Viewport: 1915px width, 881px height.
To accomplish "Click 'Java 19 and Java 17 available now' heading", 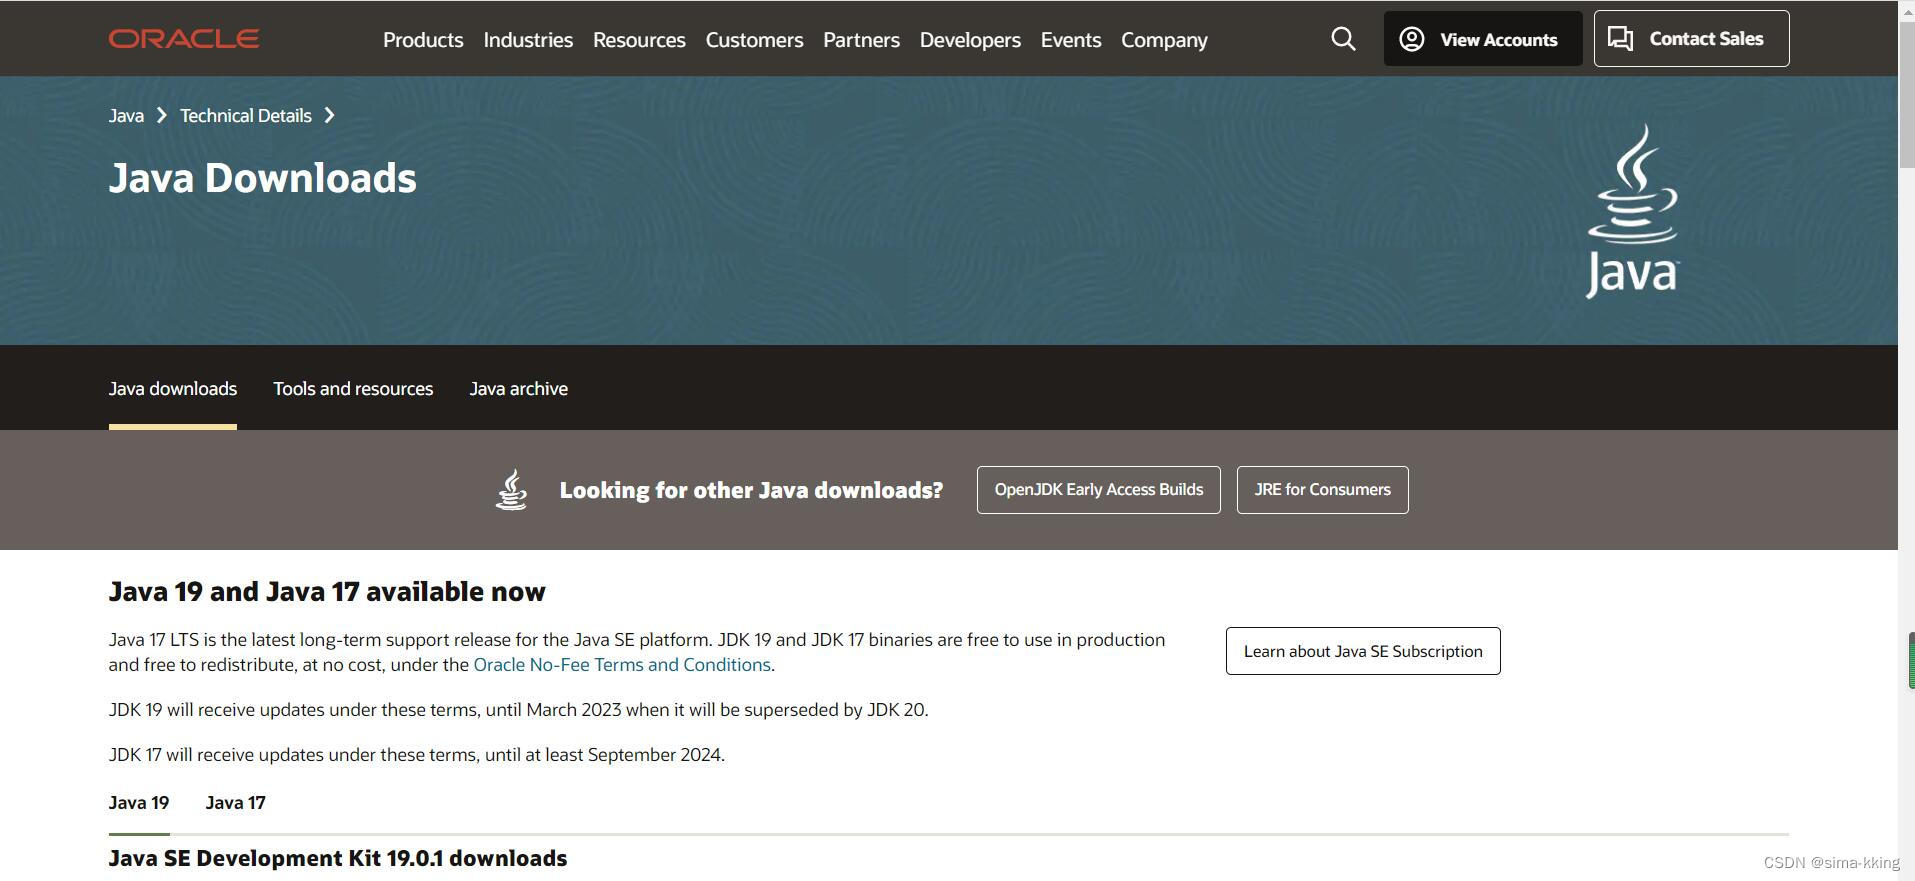I will pos(327,592).
